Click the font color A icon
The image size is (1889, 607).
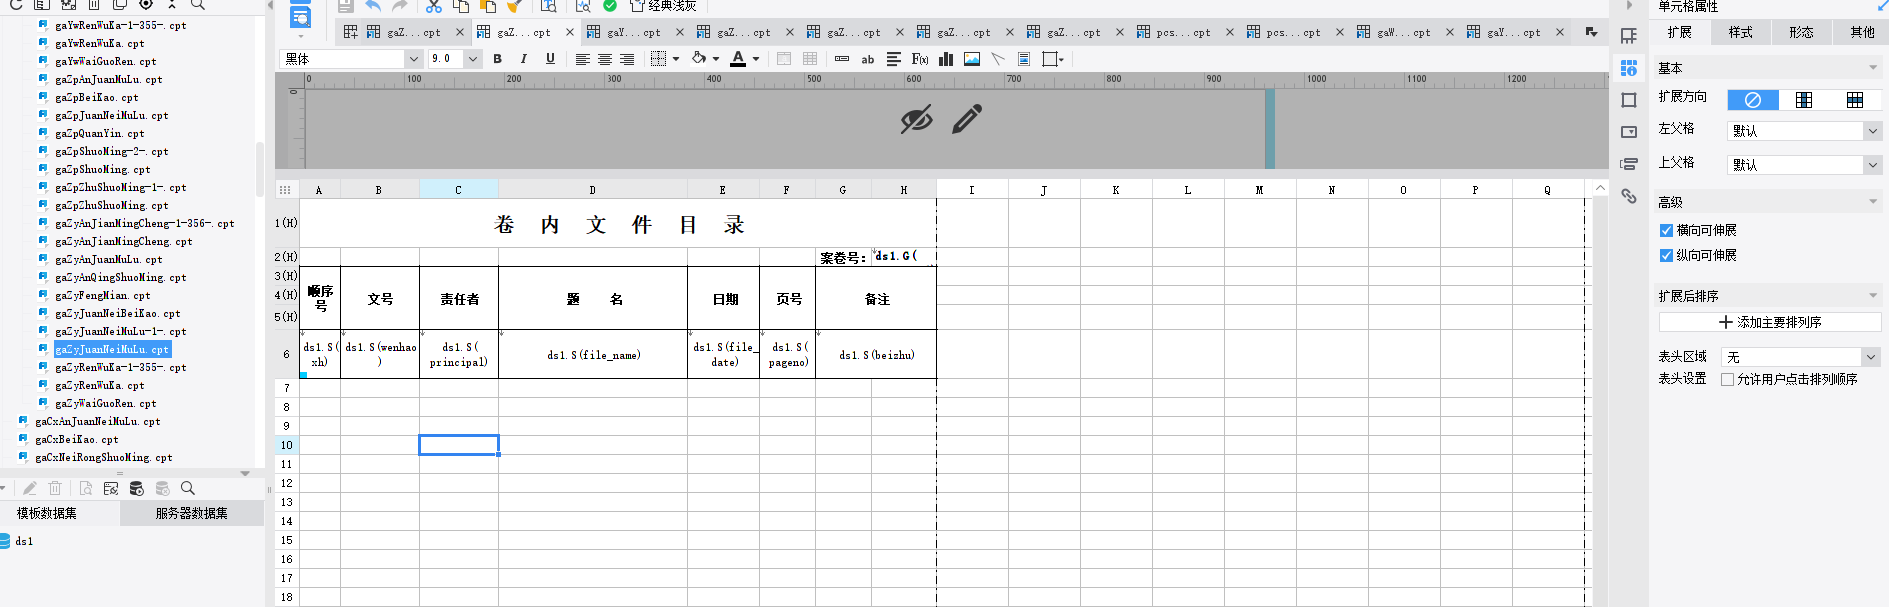(x=738, y=59)
